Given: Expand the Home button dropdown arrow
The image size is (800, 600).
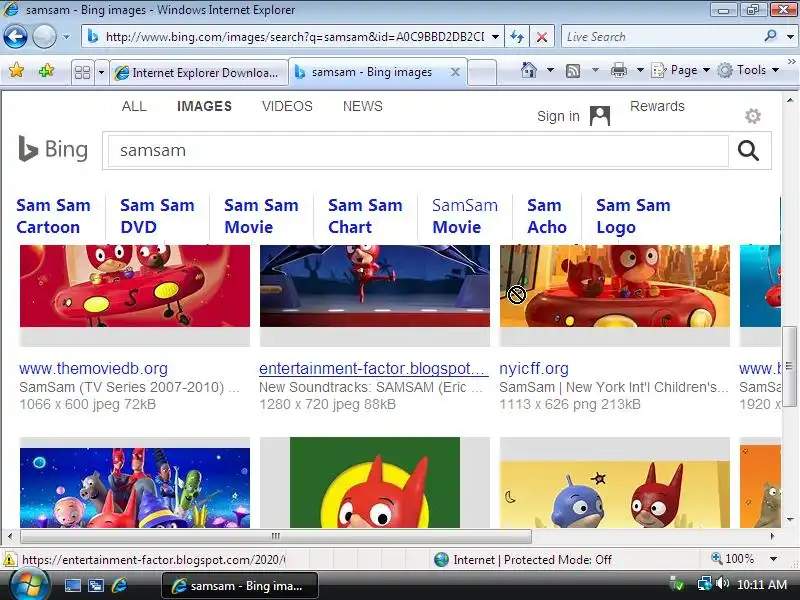Looking at the screenshot, I should coord(550,70).
